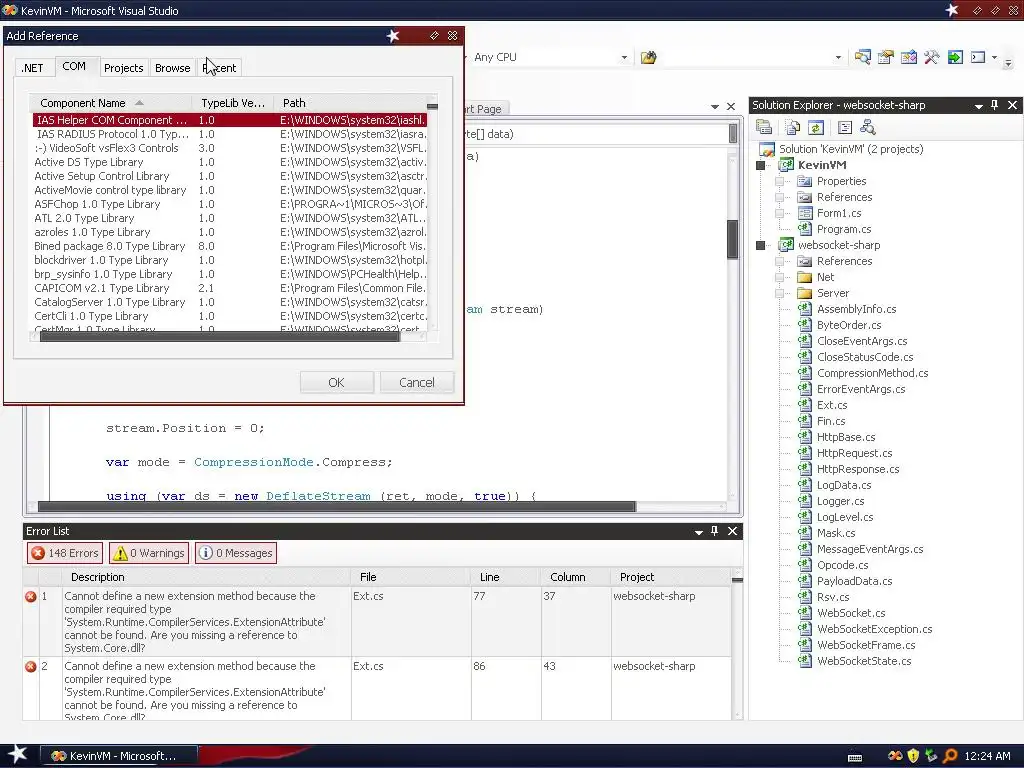The height and width of the screenshot is (768, 1024).
Task: Click View Code icon in Solution Explorer
Action: coord(844,127)
